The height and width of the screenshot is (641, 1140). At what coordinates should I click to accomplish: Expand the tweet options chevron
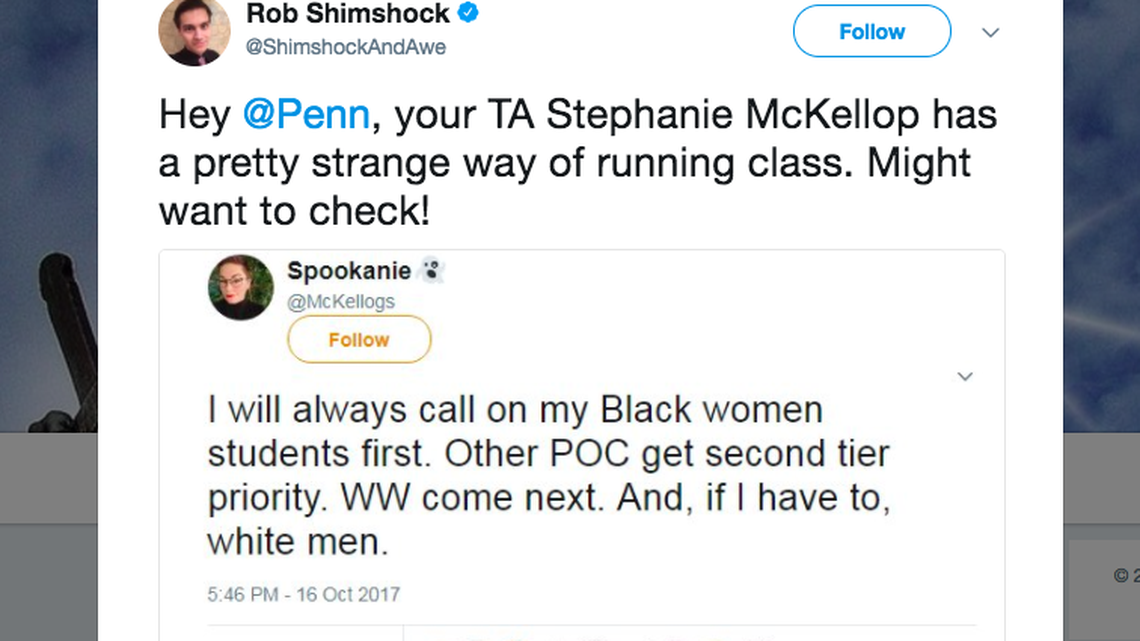pos(990,32)
